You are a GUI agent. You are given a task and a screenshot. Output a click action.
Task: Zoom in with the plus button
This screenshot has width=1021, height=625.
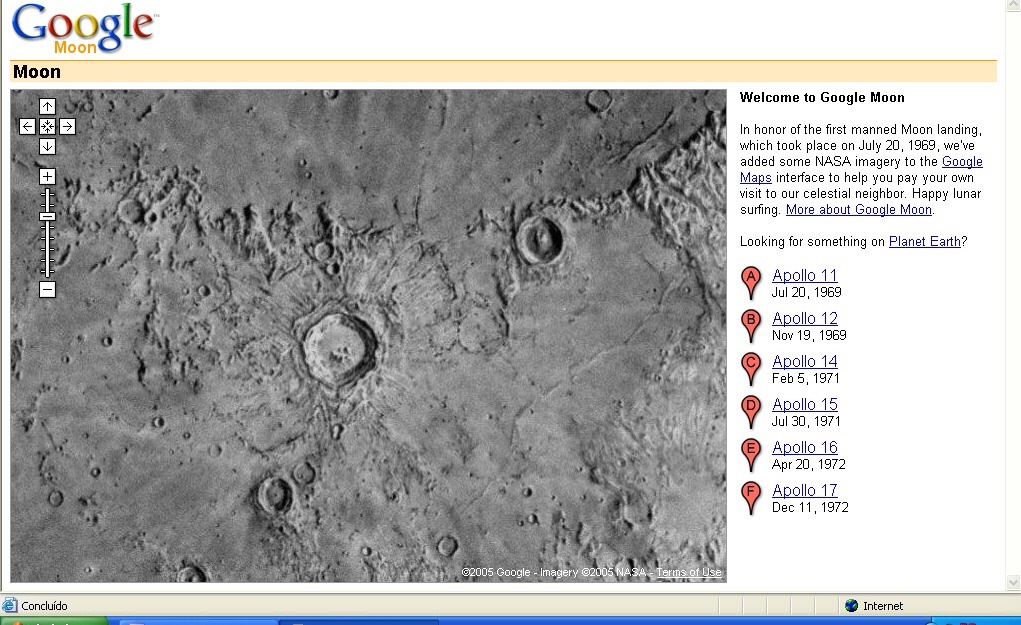pyautogui.click(x=47, y=176)
